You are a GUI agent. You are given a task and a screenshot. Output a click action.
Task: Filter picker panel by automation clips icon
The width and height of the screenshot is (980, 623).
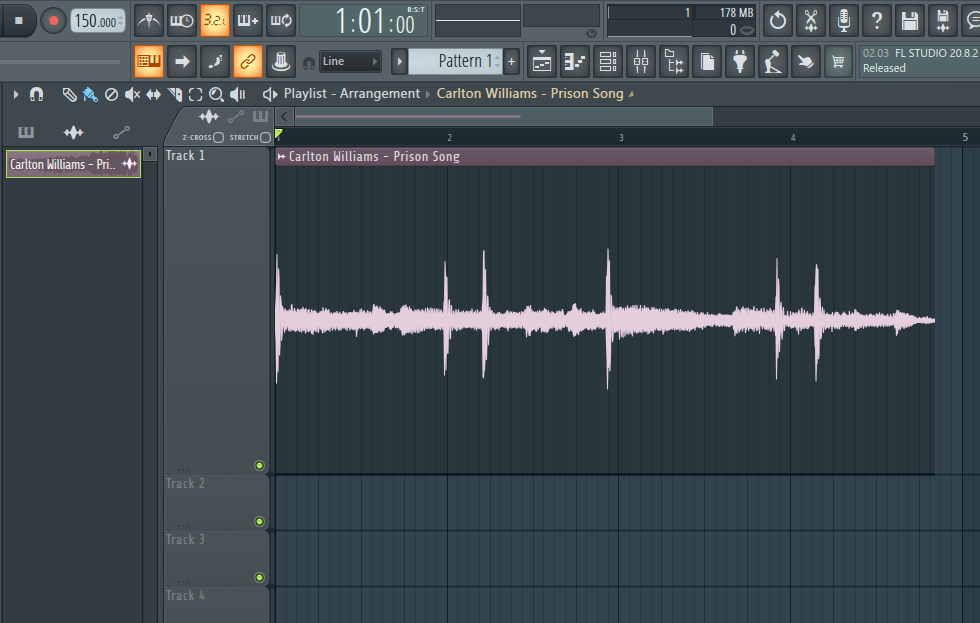point(121,132)
